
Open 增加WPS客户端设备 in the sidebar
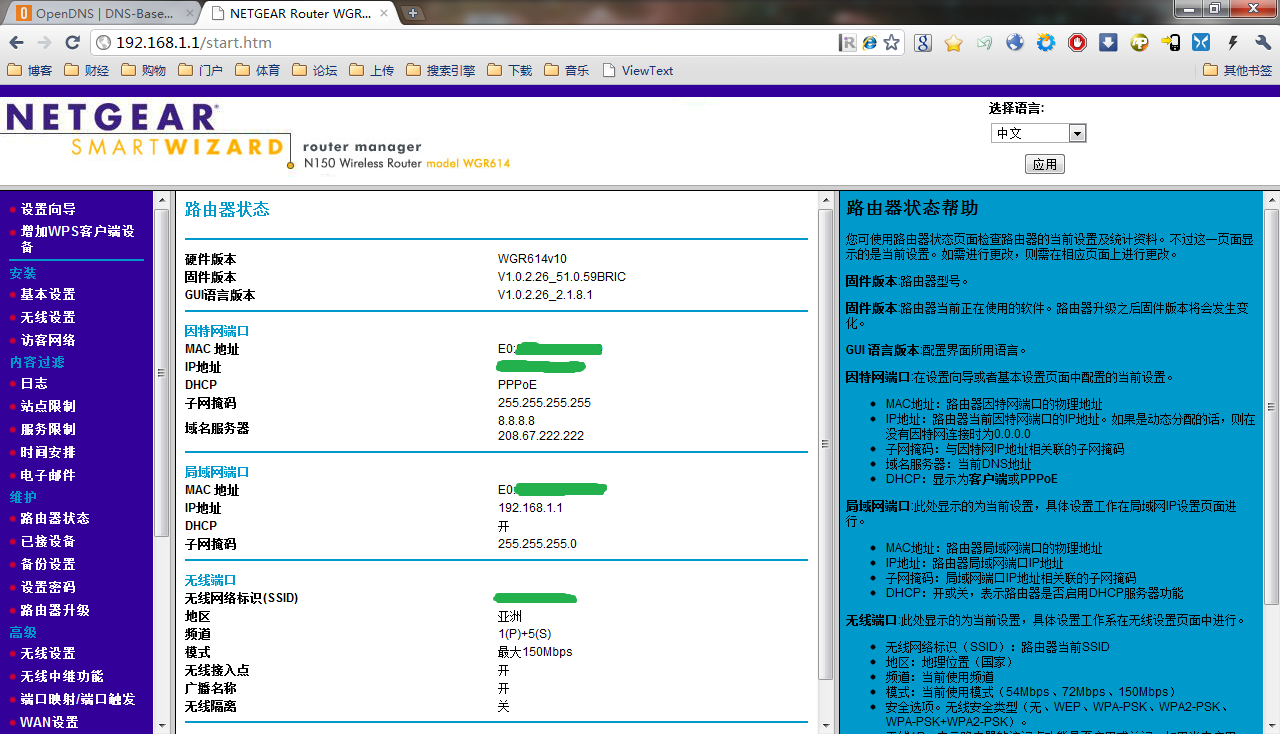point(77,238)
